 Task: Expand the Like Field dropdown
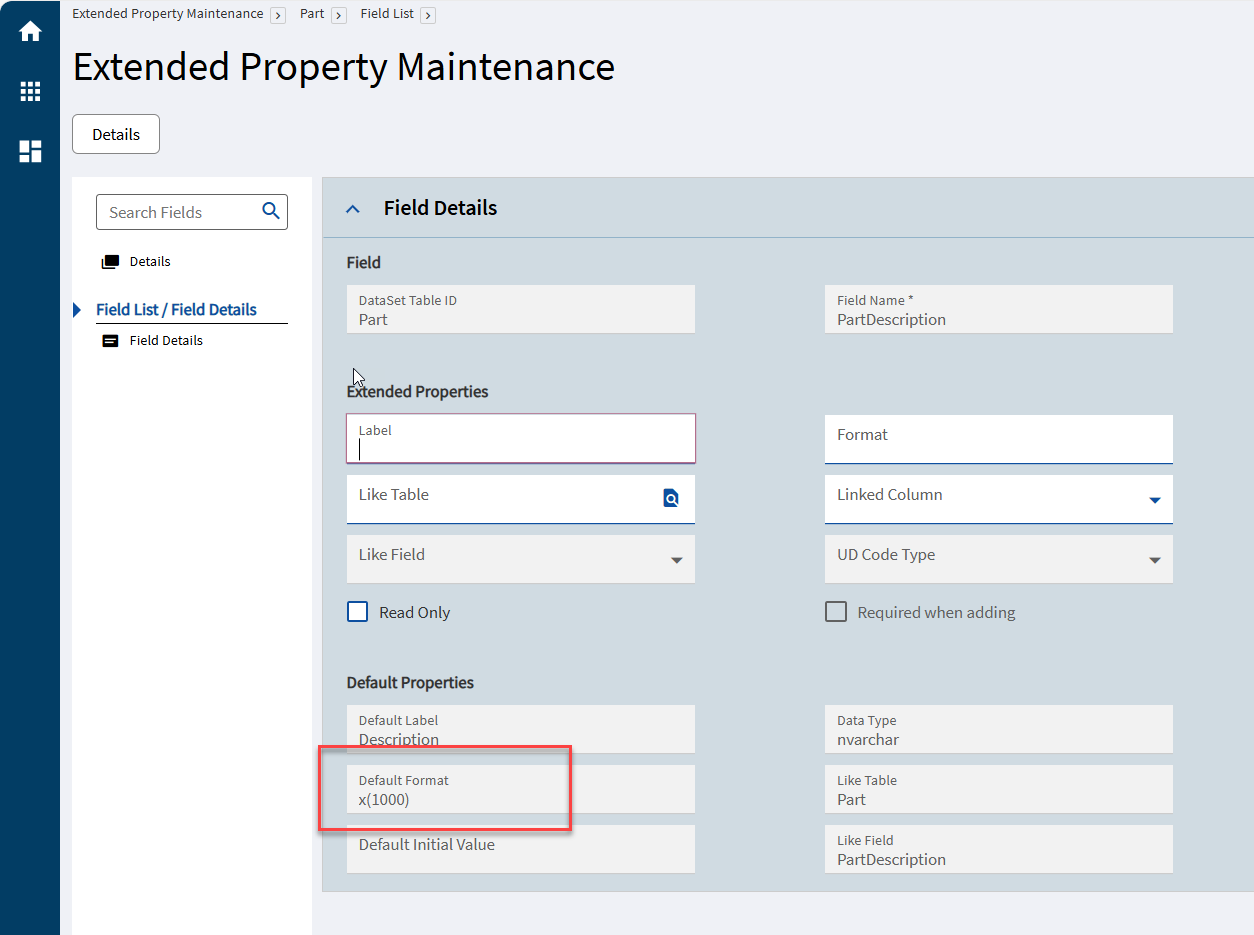[x=677, y=560]
